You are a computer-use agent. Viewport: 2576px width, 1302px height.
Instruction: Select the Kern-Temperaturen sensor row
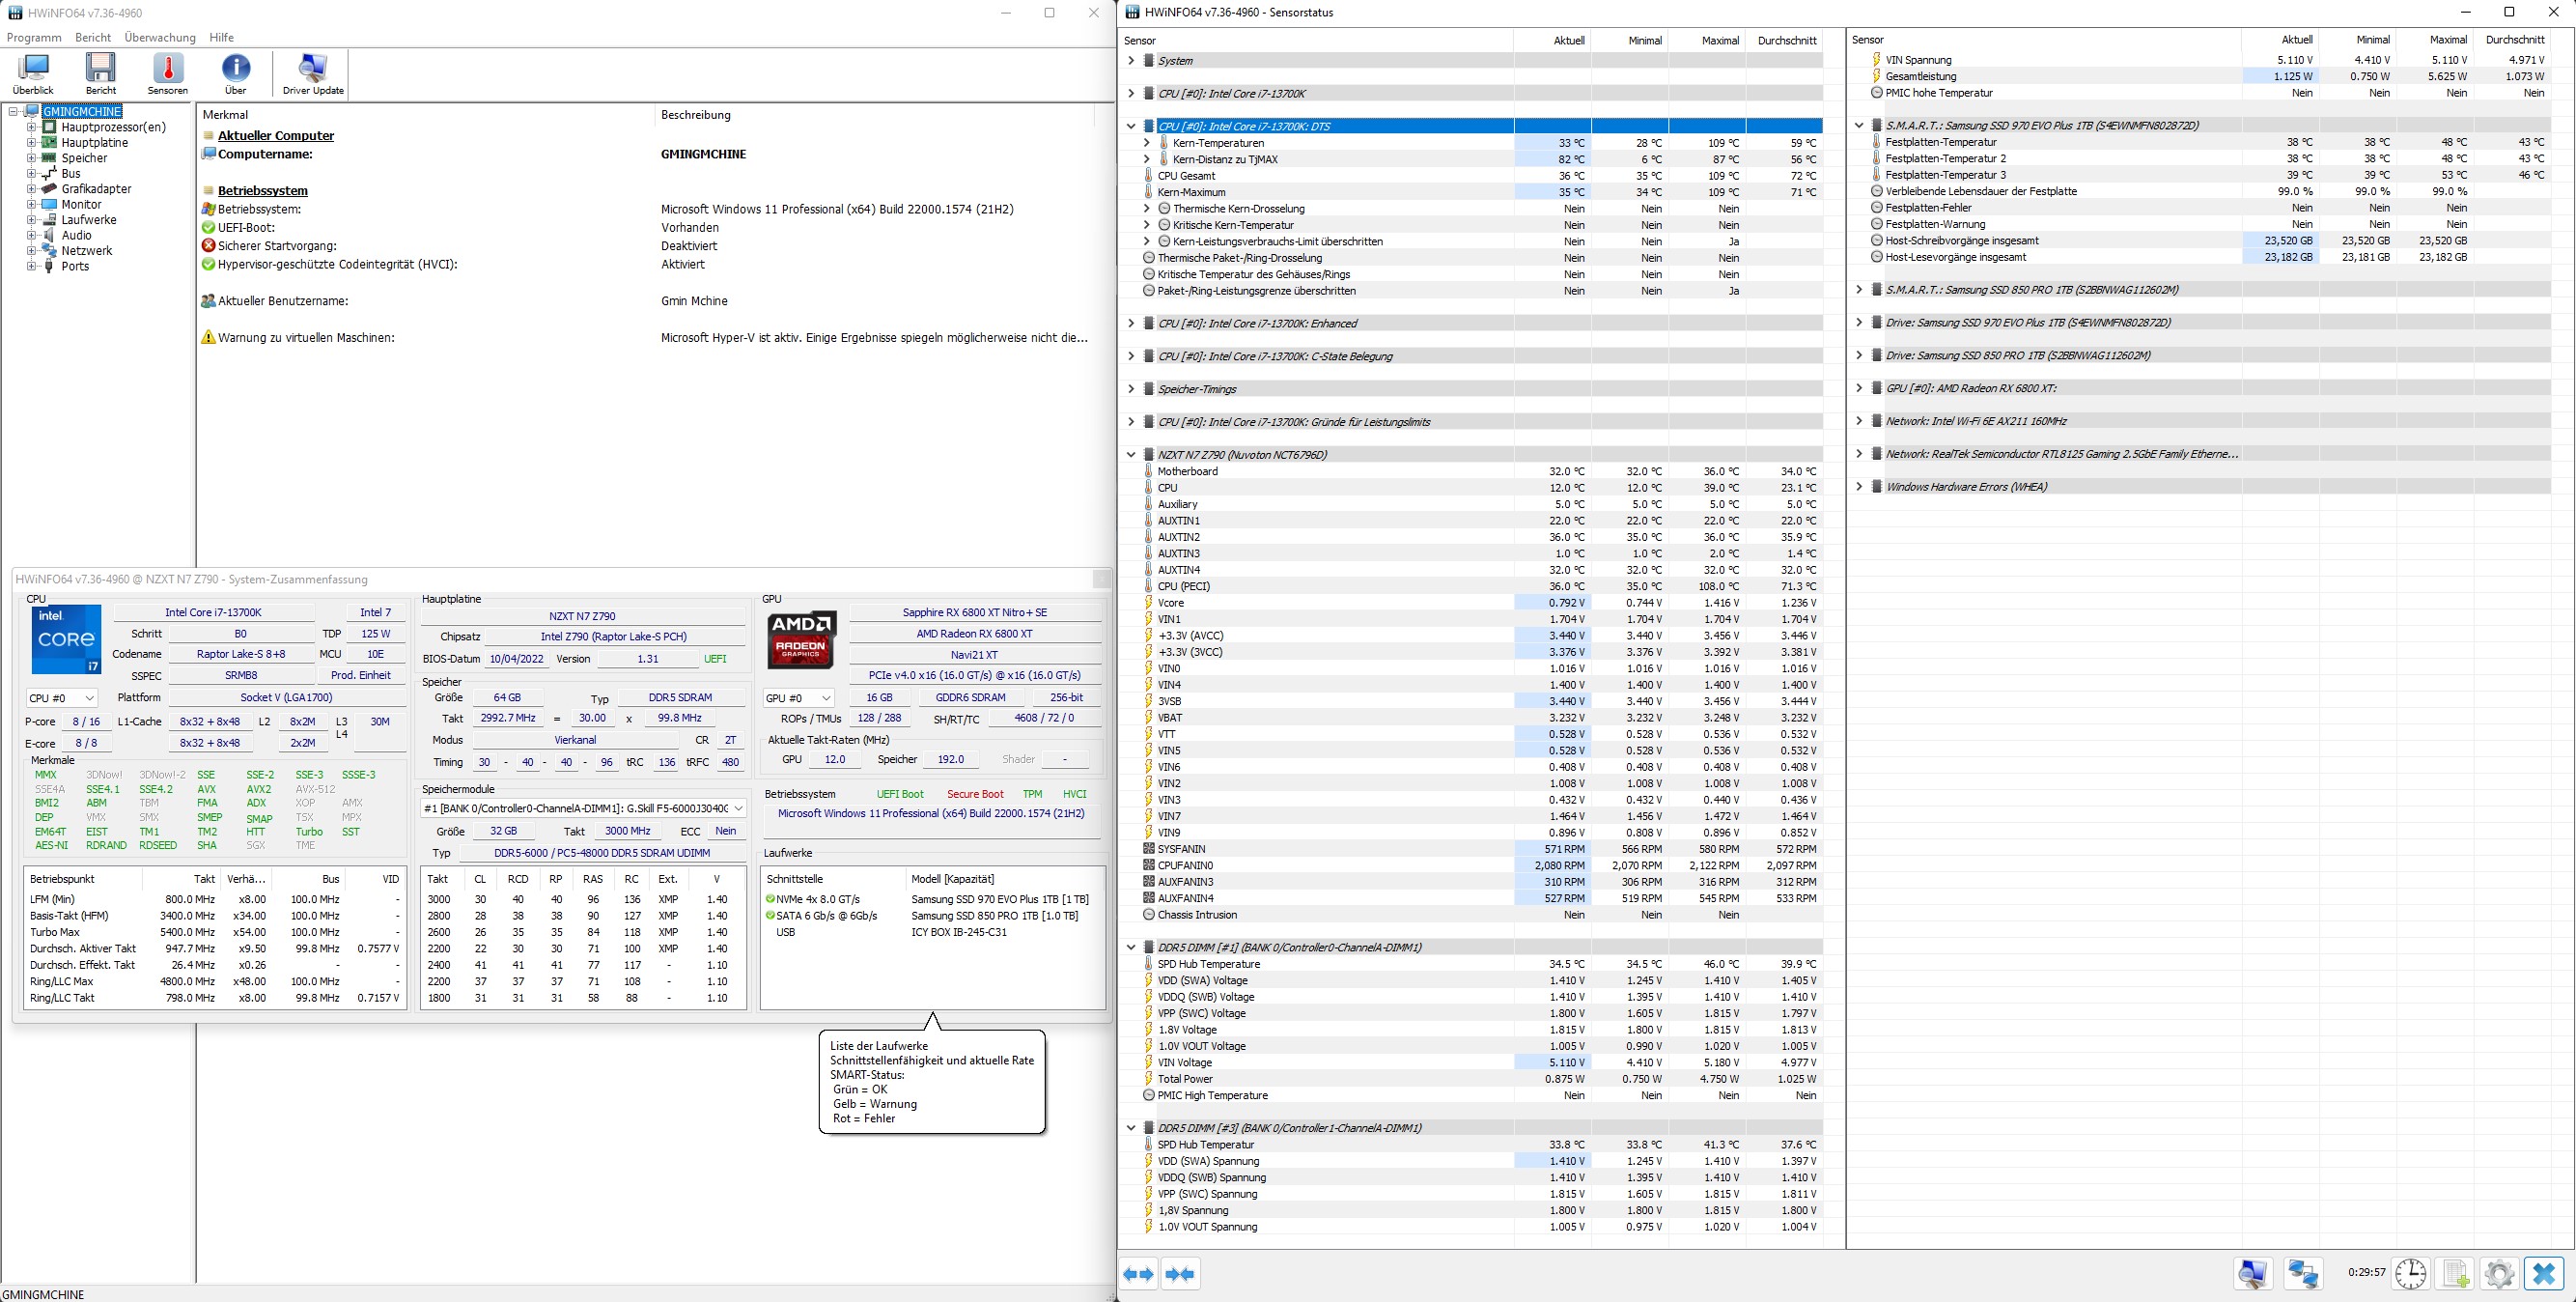[x=1218, y=143]
